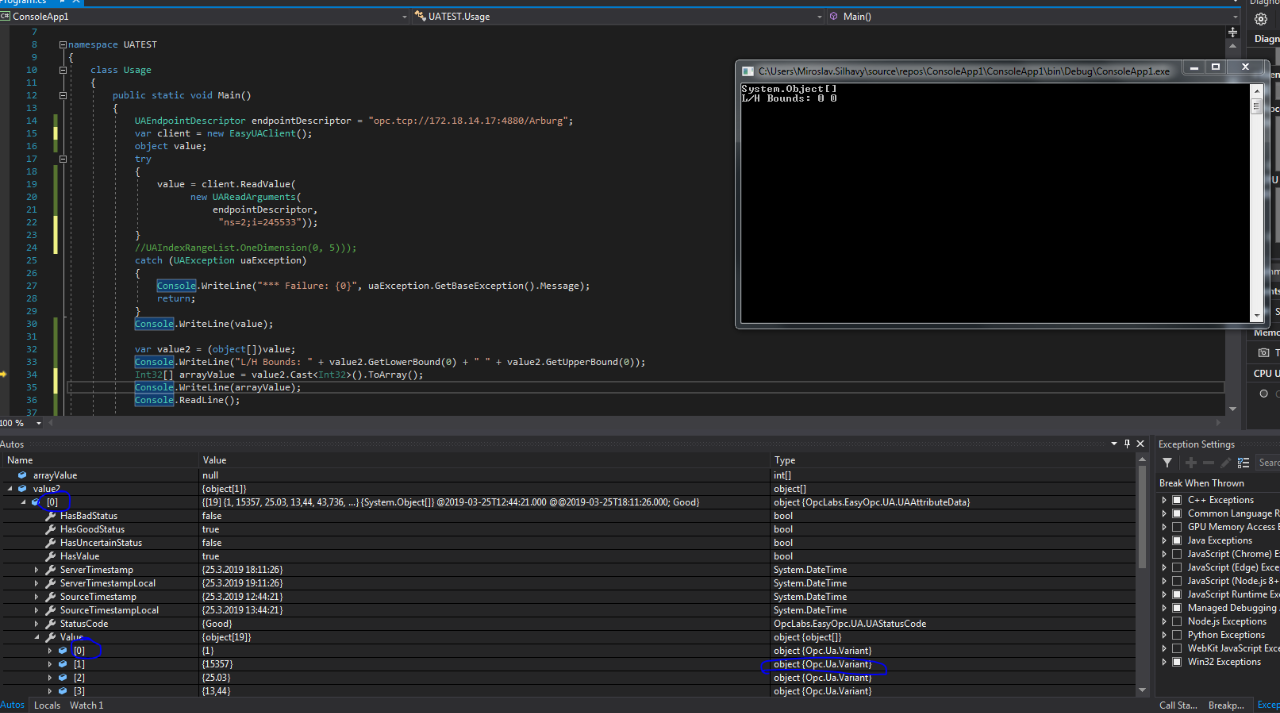The width and height of the screenshot is (1280, 713).
Task: Click the wrench icon beside HasBadStatus
Action: (x=49, y=516)
